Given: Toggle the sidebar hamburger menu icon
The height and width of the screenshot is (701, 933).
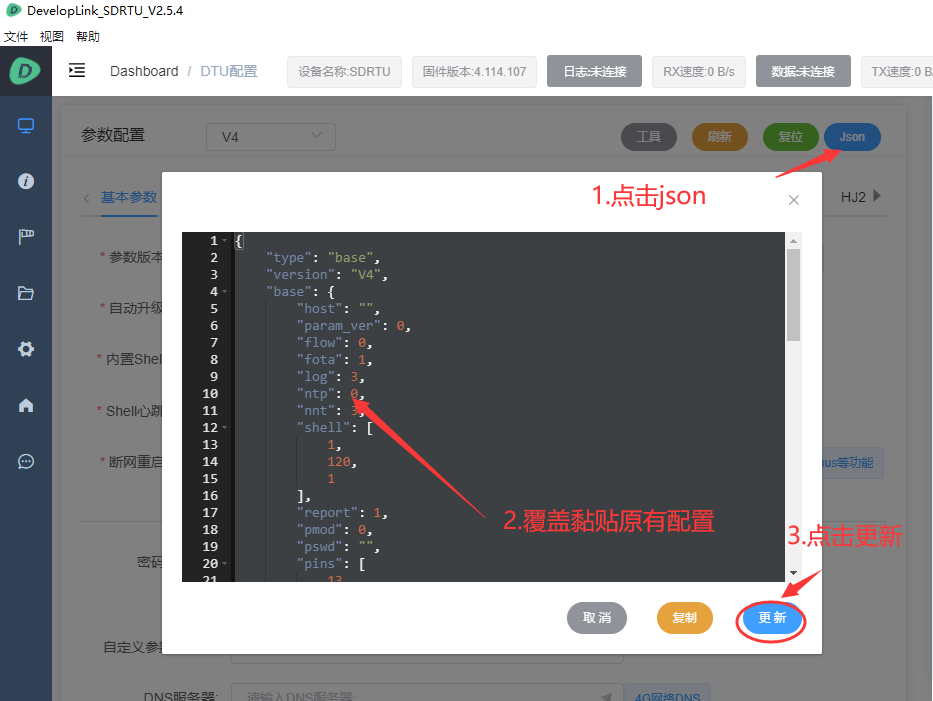Looking at the screenshot, I should [x=77, y=70].
